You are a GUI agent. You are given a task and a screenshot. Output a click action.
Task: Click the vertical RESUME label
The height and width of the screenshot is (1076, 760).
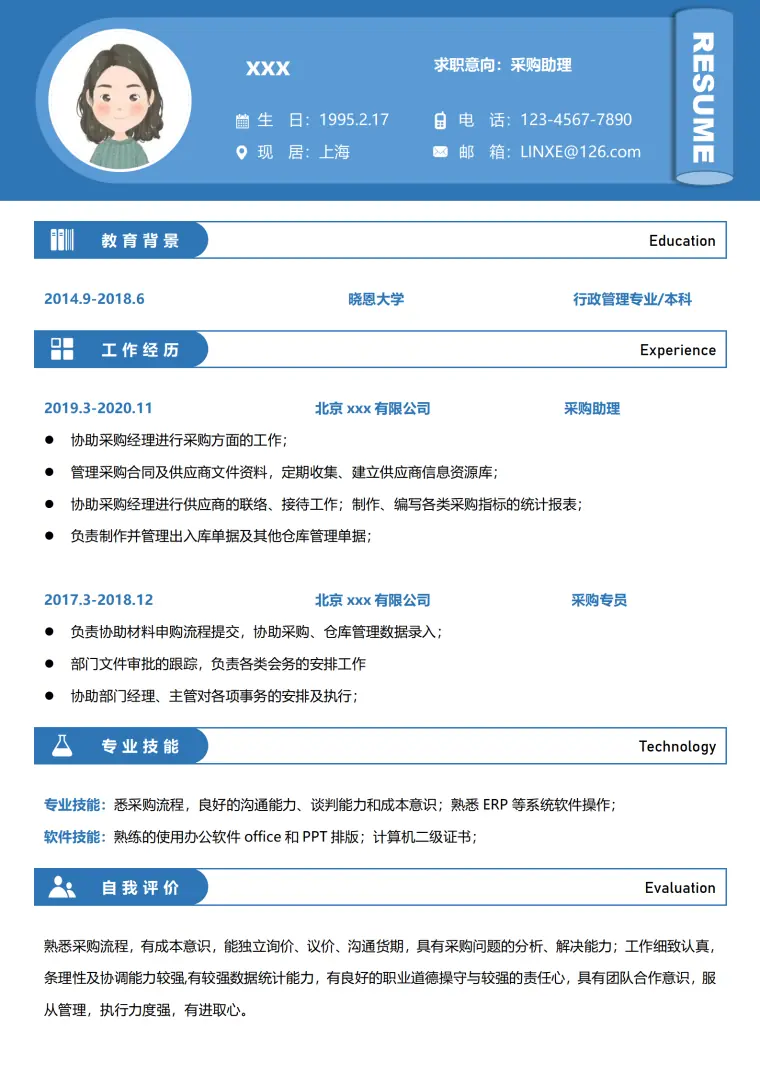pyautogui.click(x=703, y=97)
